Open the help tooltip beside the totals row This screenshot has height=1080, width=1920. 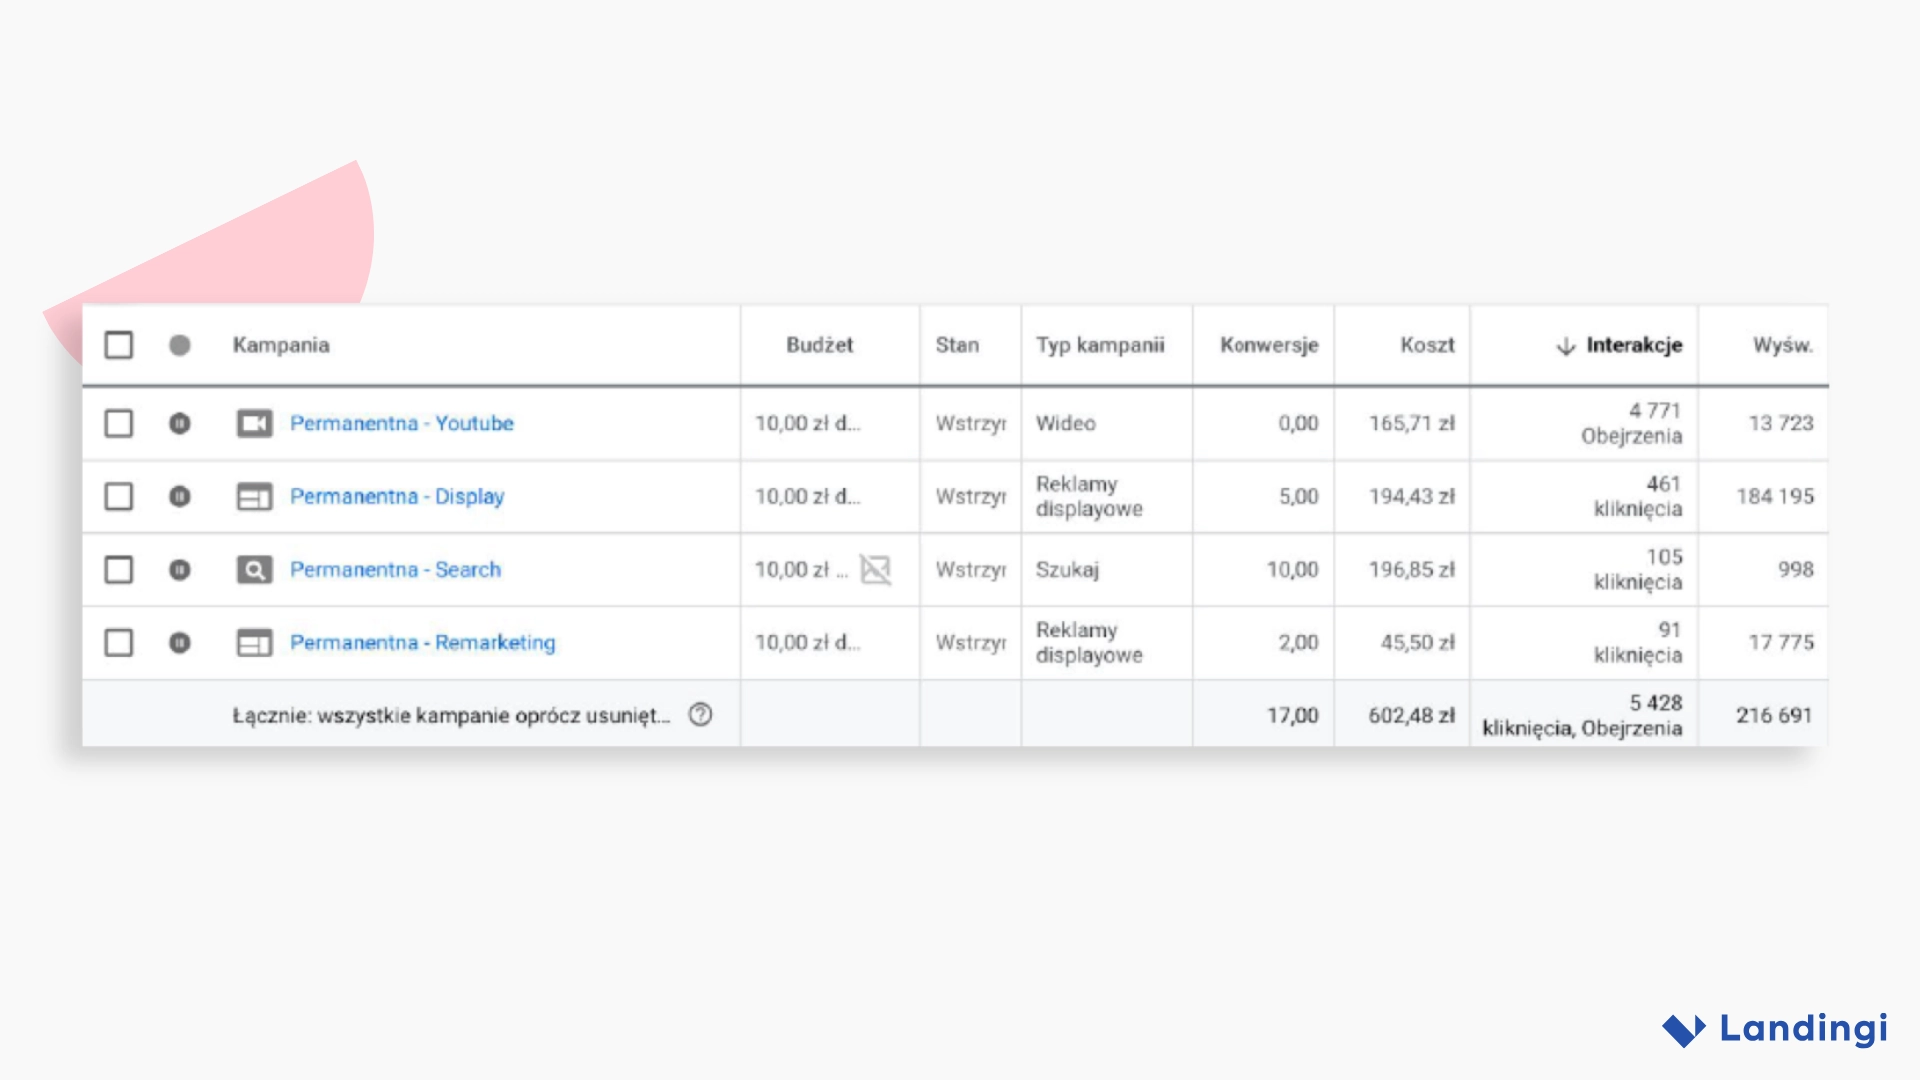pyautogui.click(x=700, y=715)
